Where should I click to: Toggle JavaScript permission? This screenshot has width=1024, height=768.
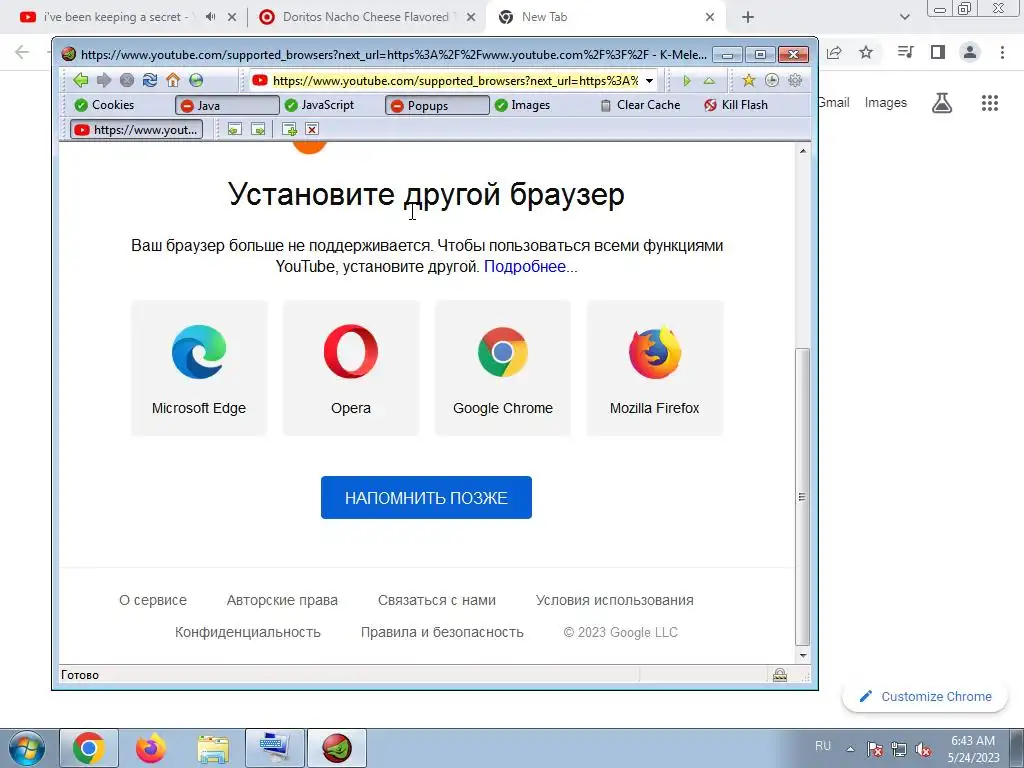pos(319,105)
